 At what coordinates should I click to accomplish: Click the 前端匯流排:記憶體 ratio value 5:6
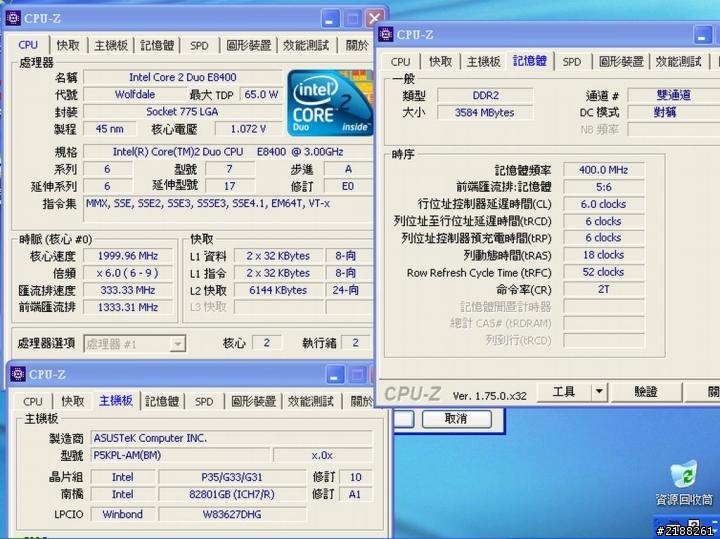click(604, 187)
